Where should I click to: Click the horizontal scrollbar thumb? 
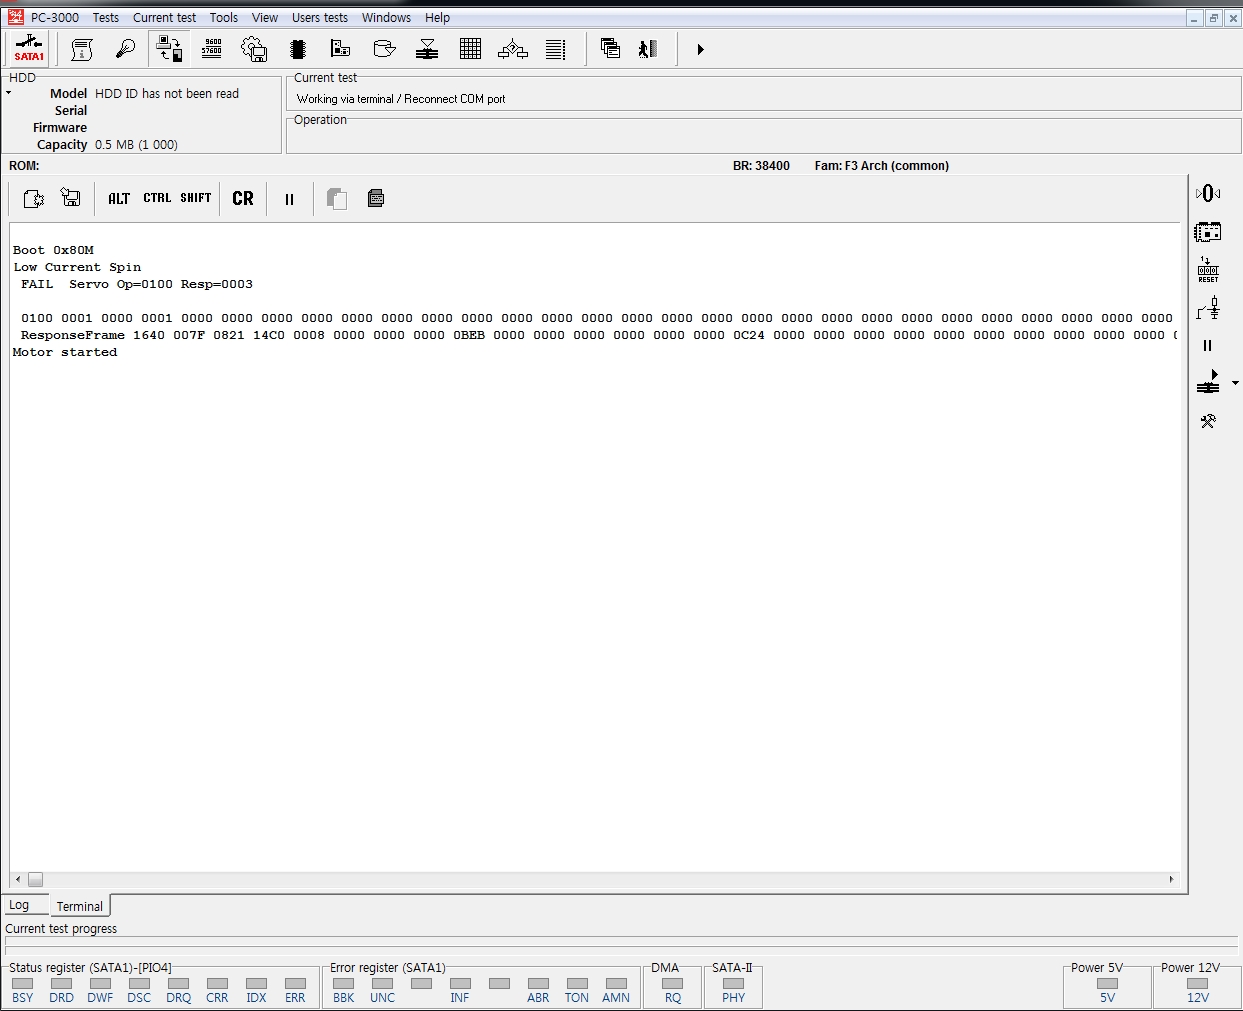point(35,879)
